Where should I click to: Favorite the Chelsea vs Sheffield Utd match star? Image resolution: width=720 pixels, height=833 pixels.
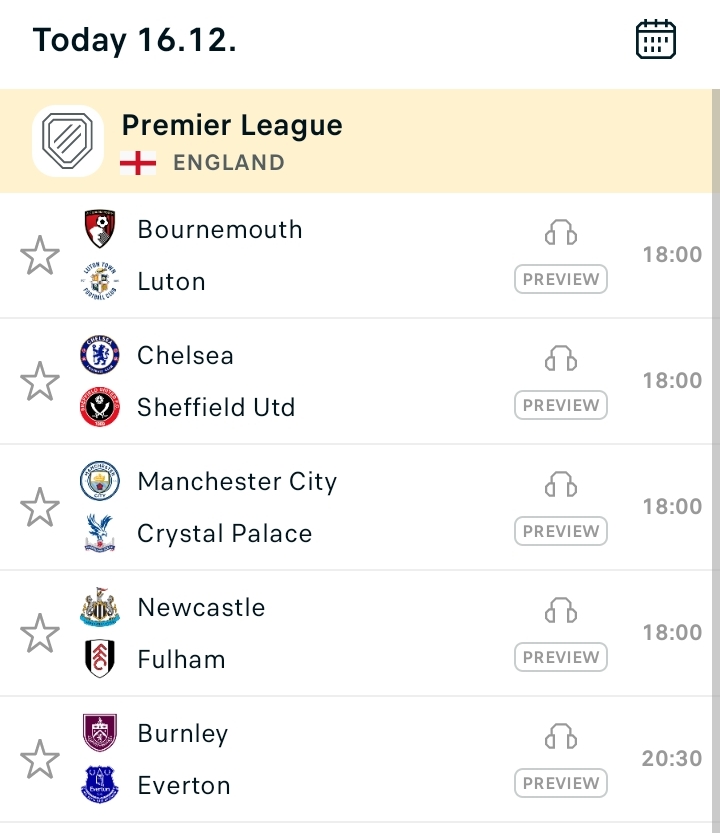pos(40,381)
